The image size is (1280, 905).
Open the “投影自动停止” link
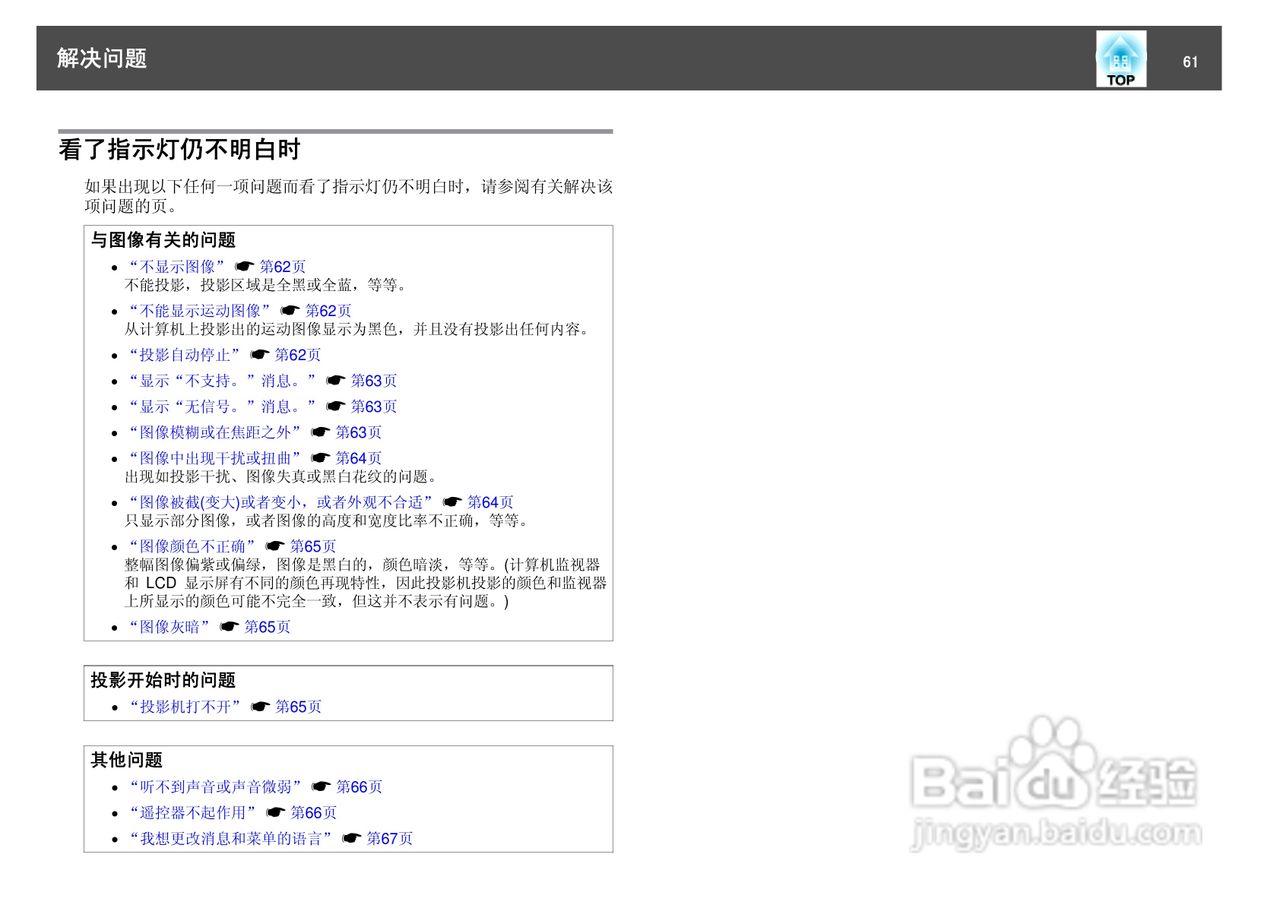pyautogui.click(x=185, y=355)
